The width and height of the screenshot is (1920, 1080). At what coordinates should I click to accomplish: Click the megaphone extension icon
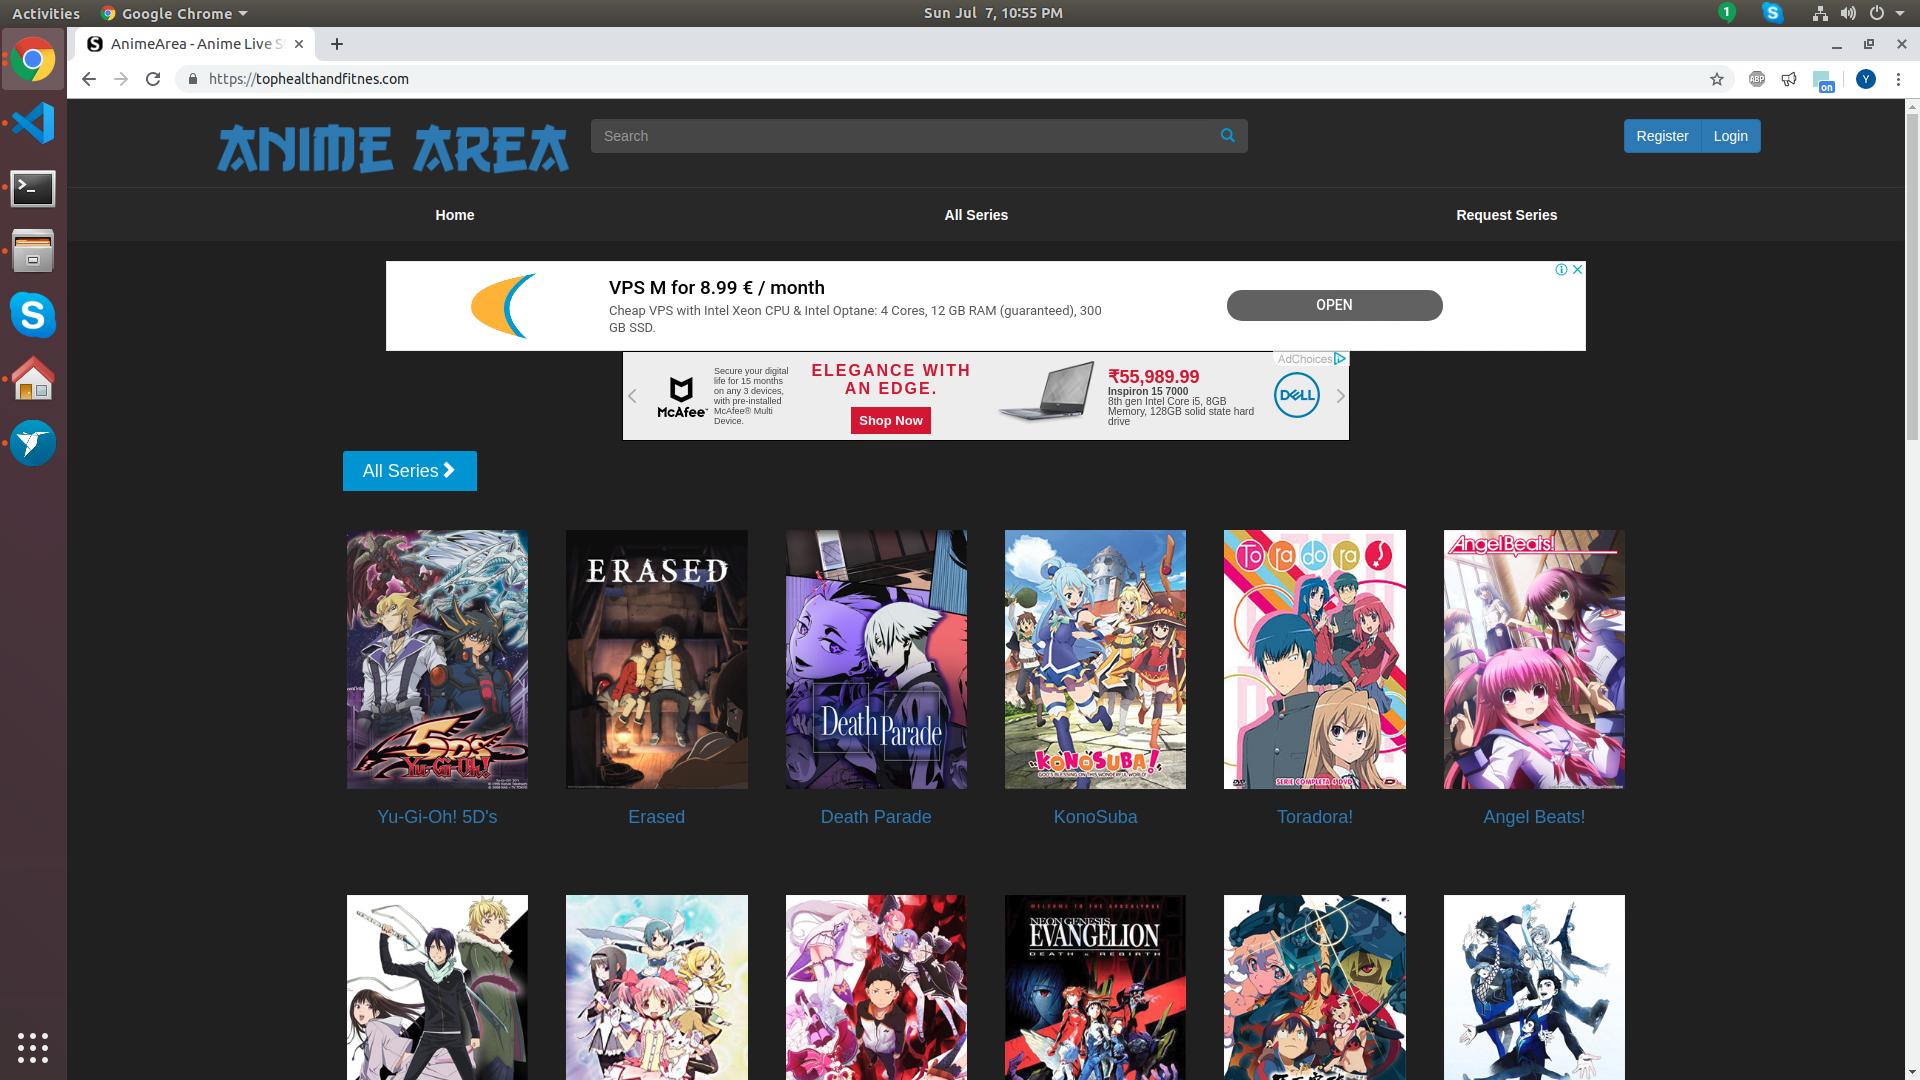coord(1789,79)
